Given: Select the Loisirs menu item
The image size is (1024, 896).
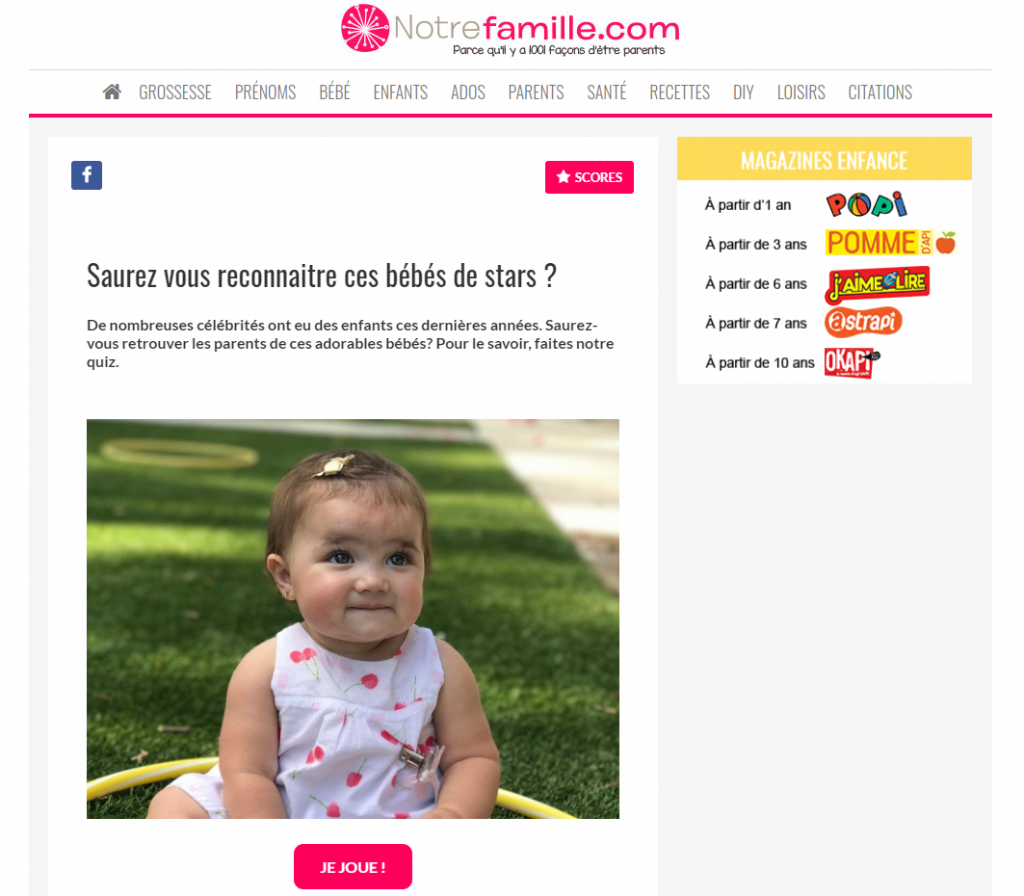Looking at the screenshot, I should click(x=801, y=92).
